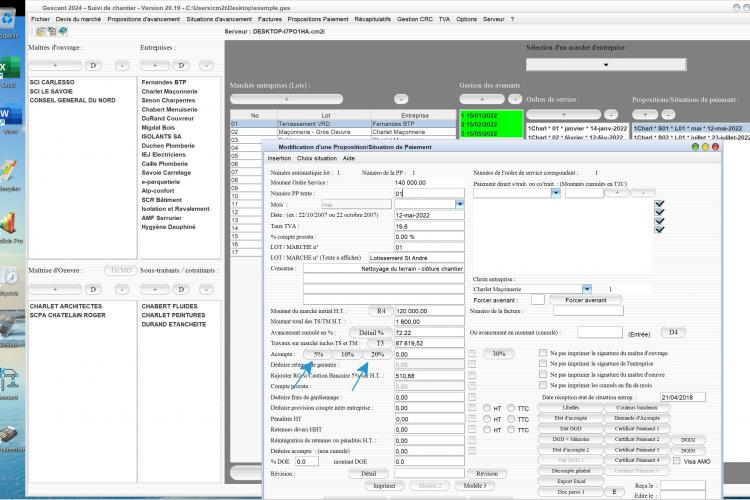Open the Paiement direct s/trait. dropdown
This screenshot has height=500, width=750.
coord(555,193)
